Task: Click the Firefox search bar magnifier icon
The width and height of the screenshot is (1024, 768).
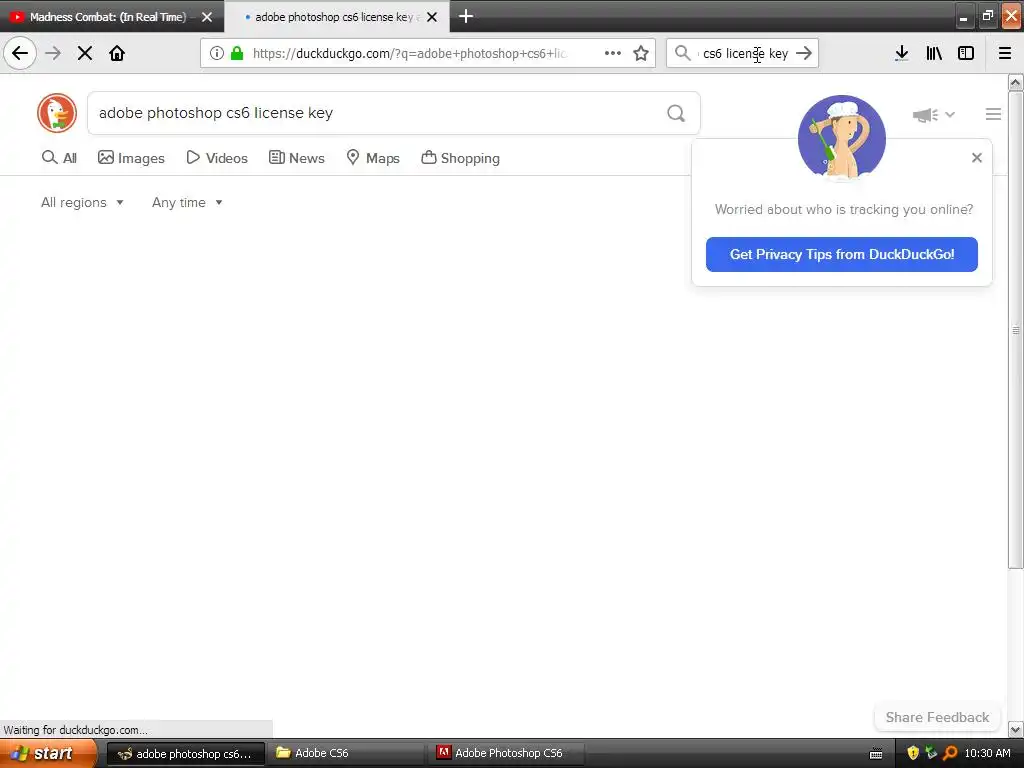Action: pos(682,53)
